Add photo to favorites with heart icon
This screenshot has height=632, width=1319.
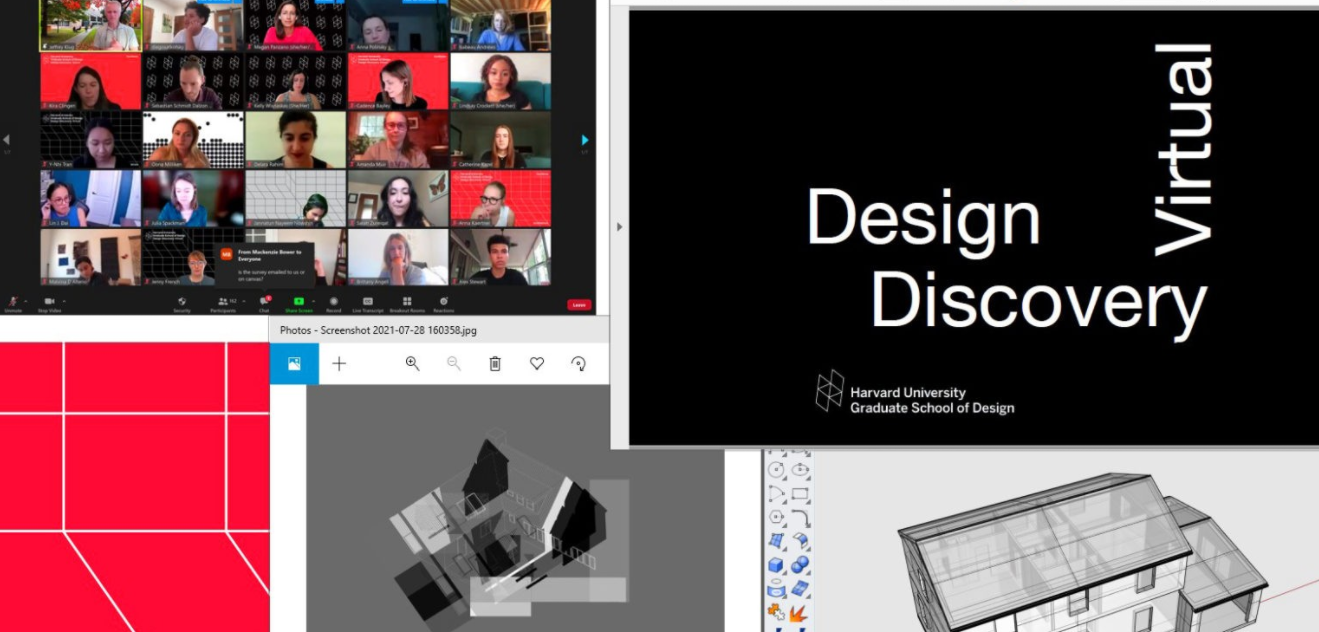(537, 364)
